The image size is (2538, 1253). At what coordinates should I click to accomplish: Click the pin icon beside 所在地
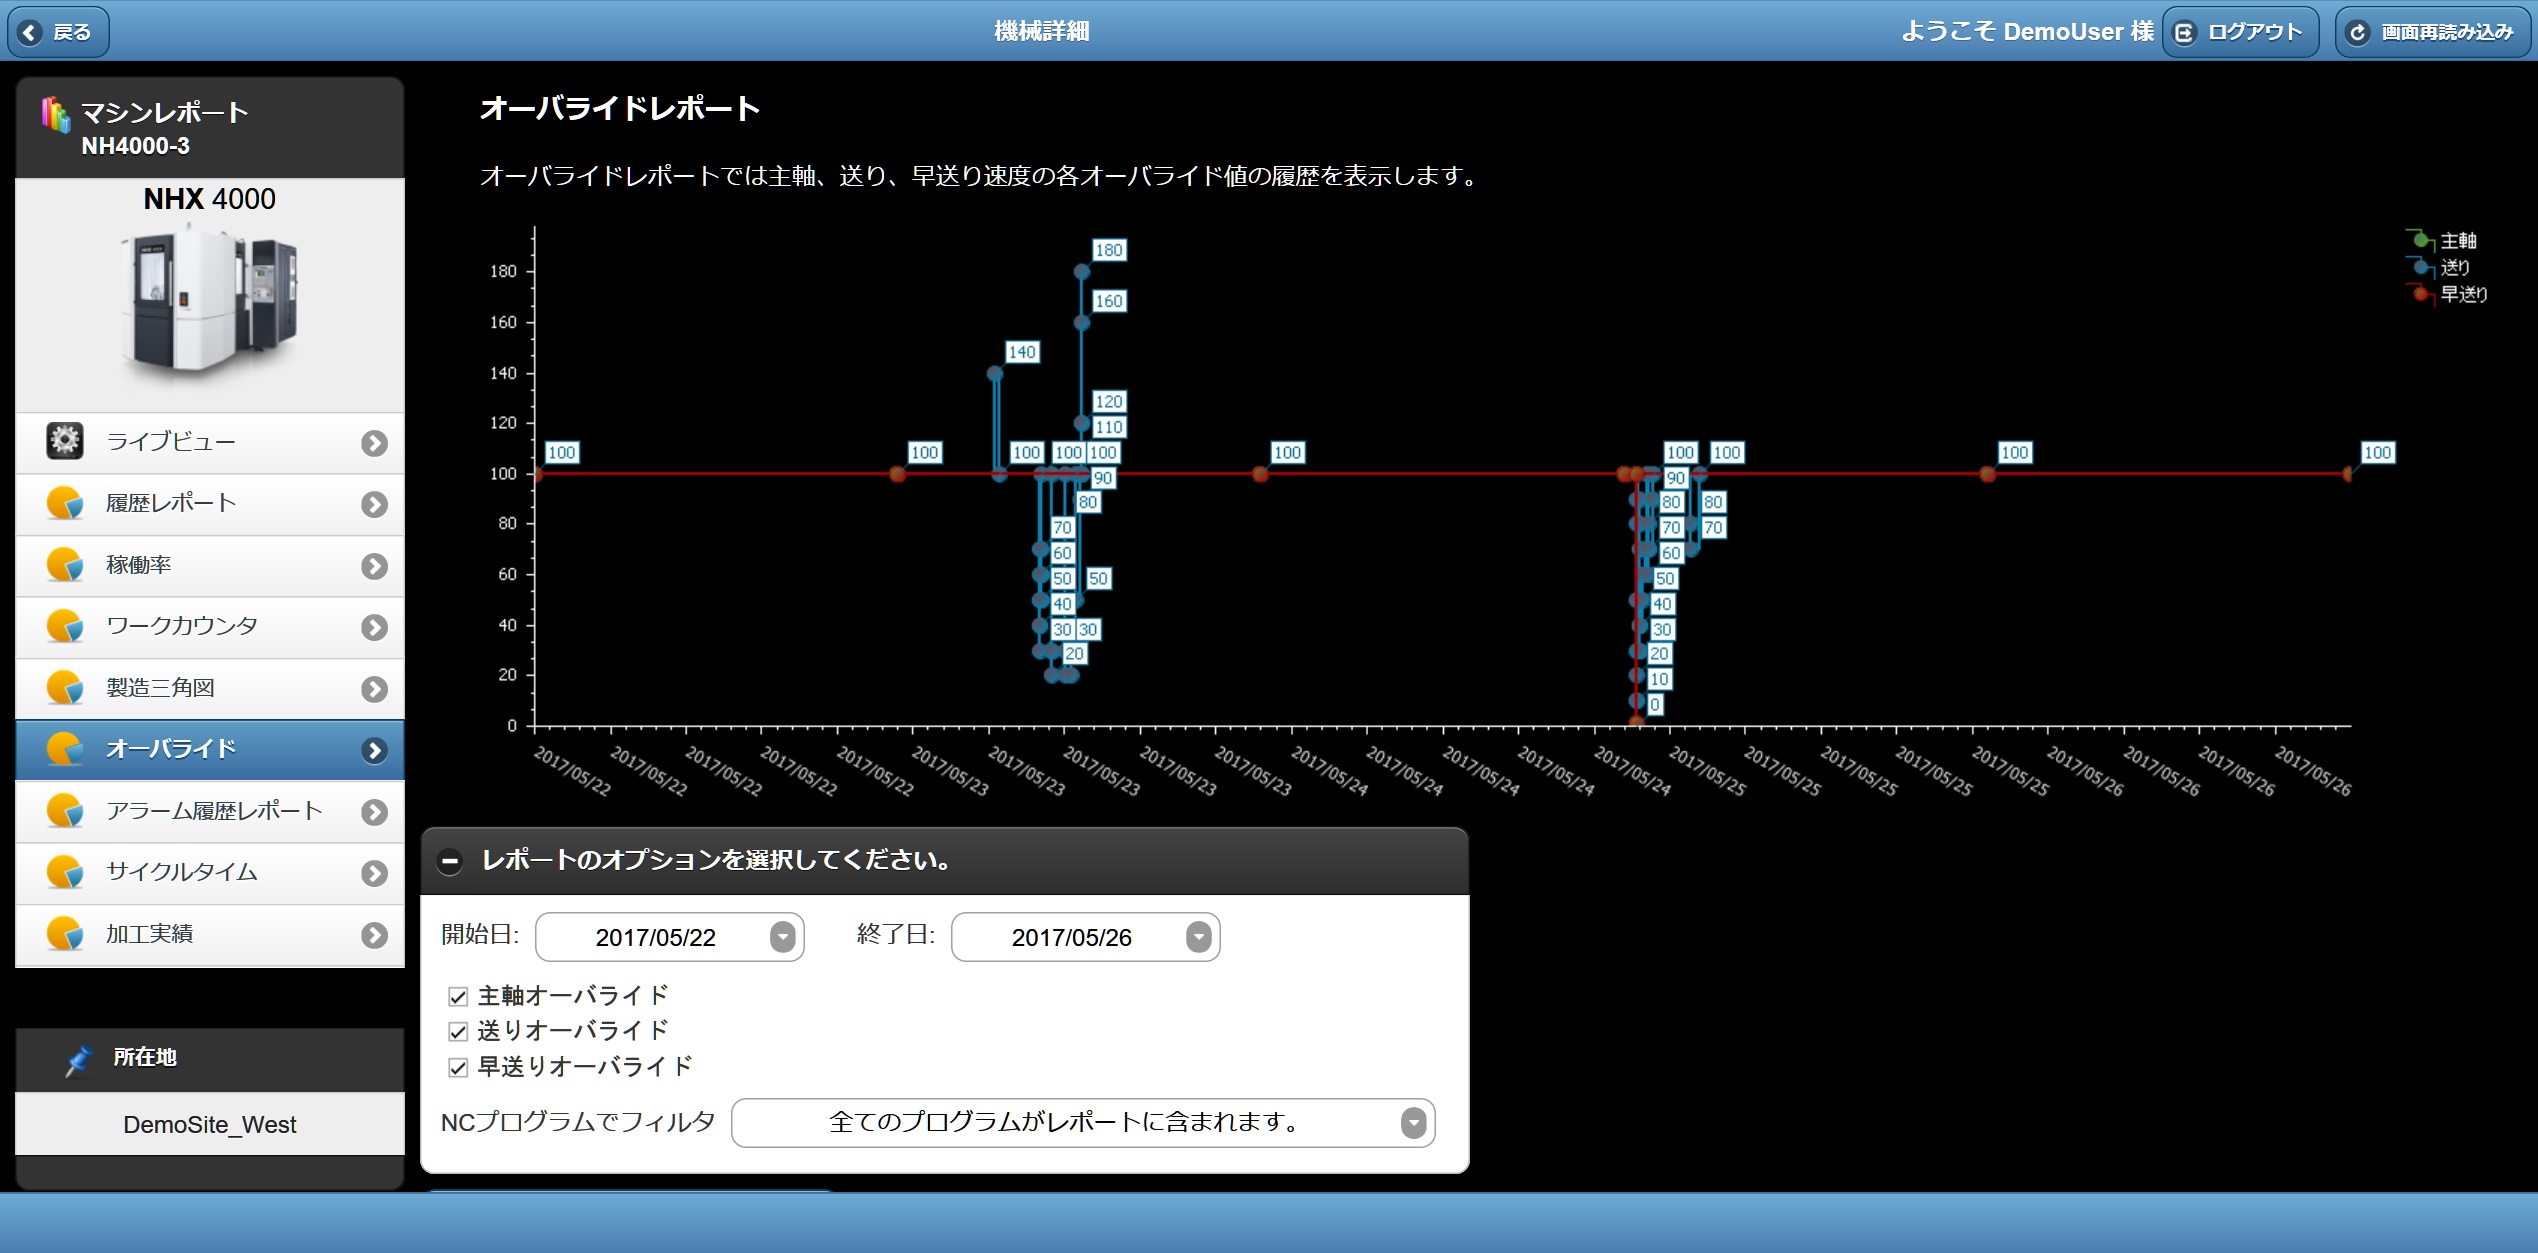pos(78,1060)
